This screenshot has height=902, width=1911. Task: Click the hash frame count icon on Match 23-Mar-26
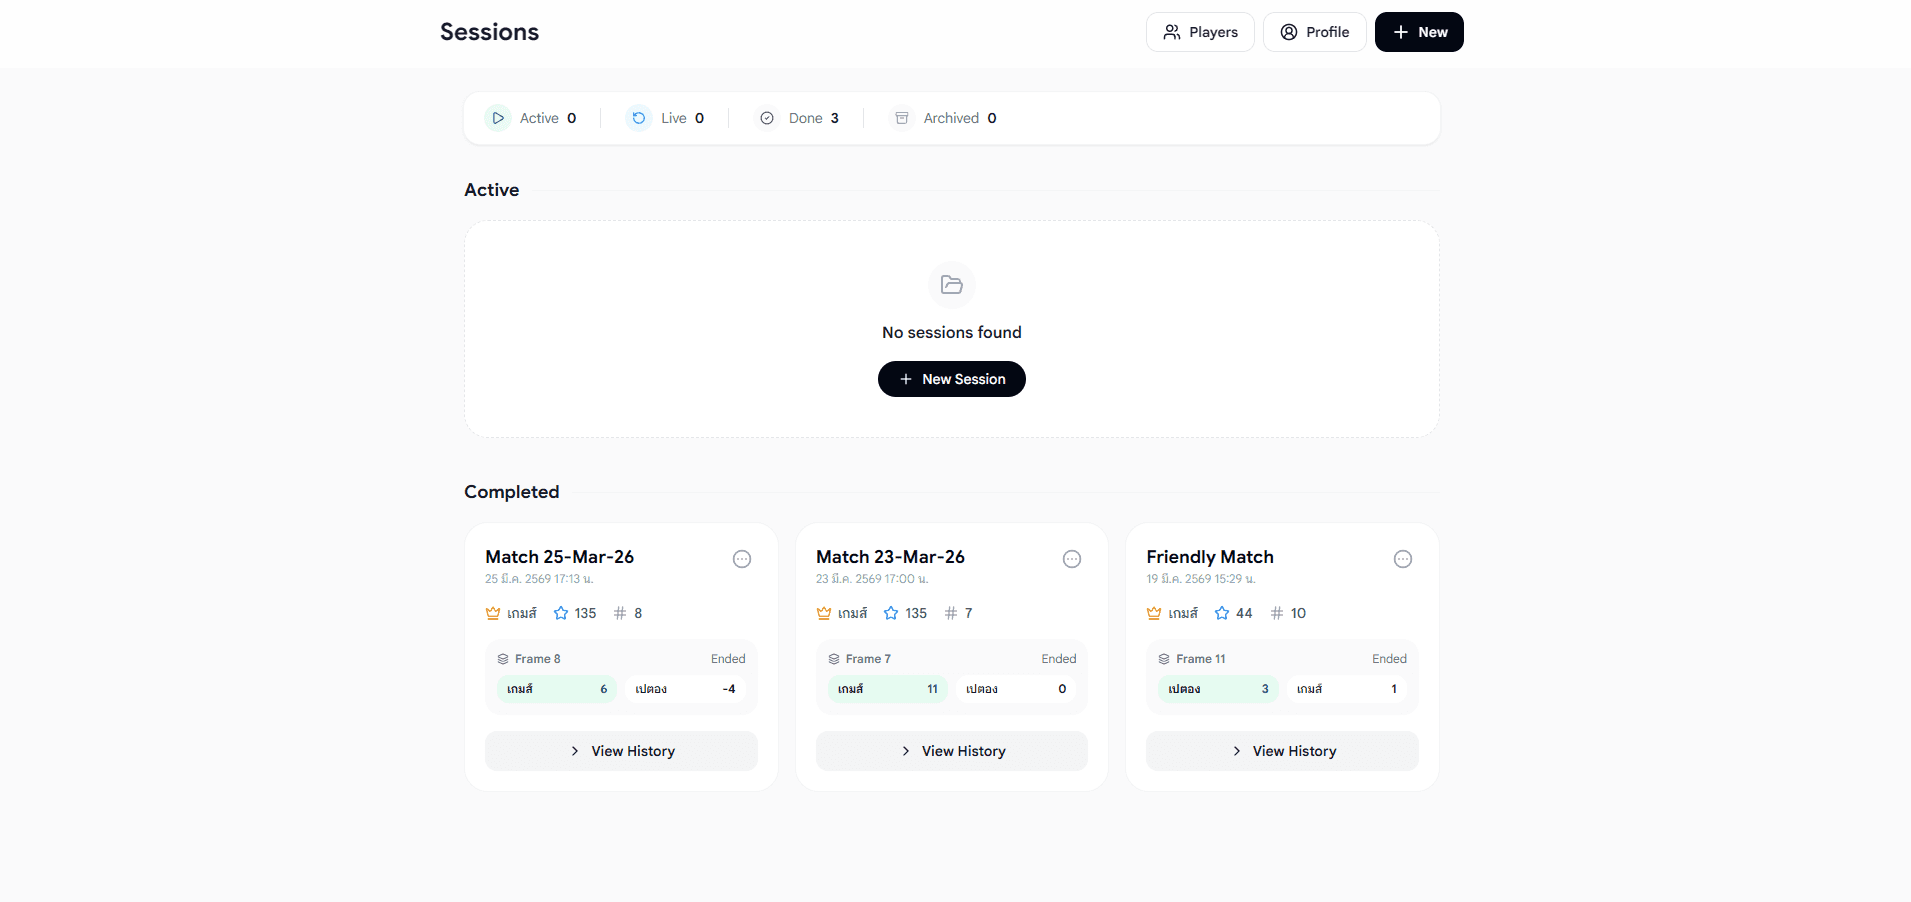[951, 613]
